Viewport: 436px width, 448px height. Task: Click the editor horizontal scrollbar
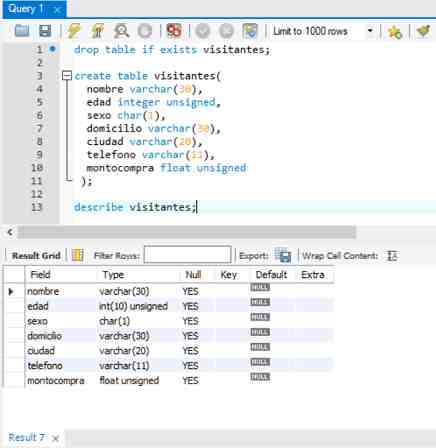[187, 232]
